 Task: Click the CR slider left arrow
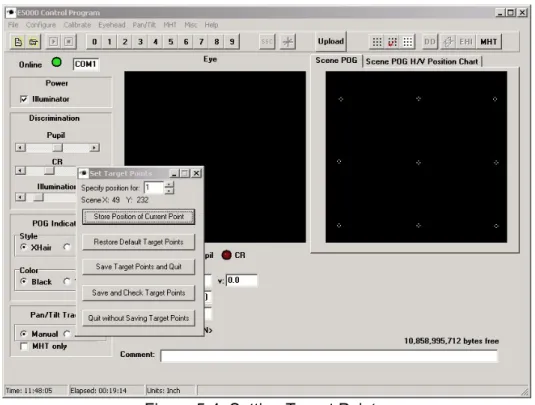tap(20, 170)
